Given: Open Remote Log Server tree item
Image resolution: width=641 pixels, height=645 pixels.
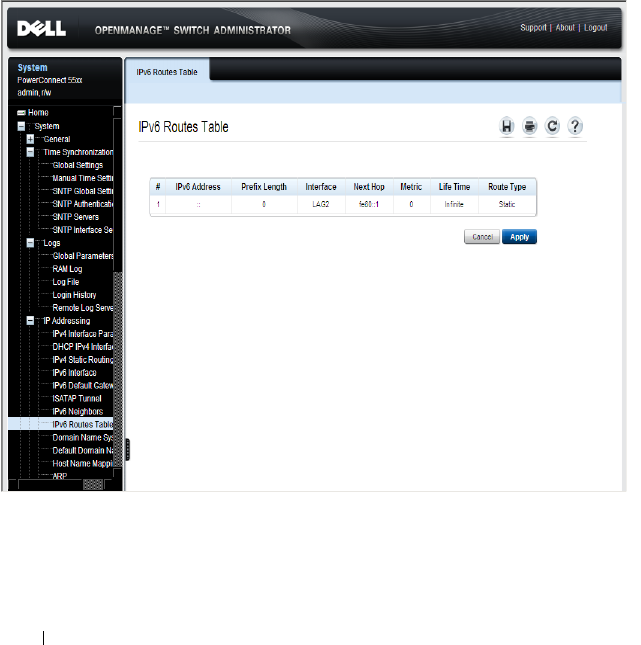Looking at the screenshot, I should 83,308.
